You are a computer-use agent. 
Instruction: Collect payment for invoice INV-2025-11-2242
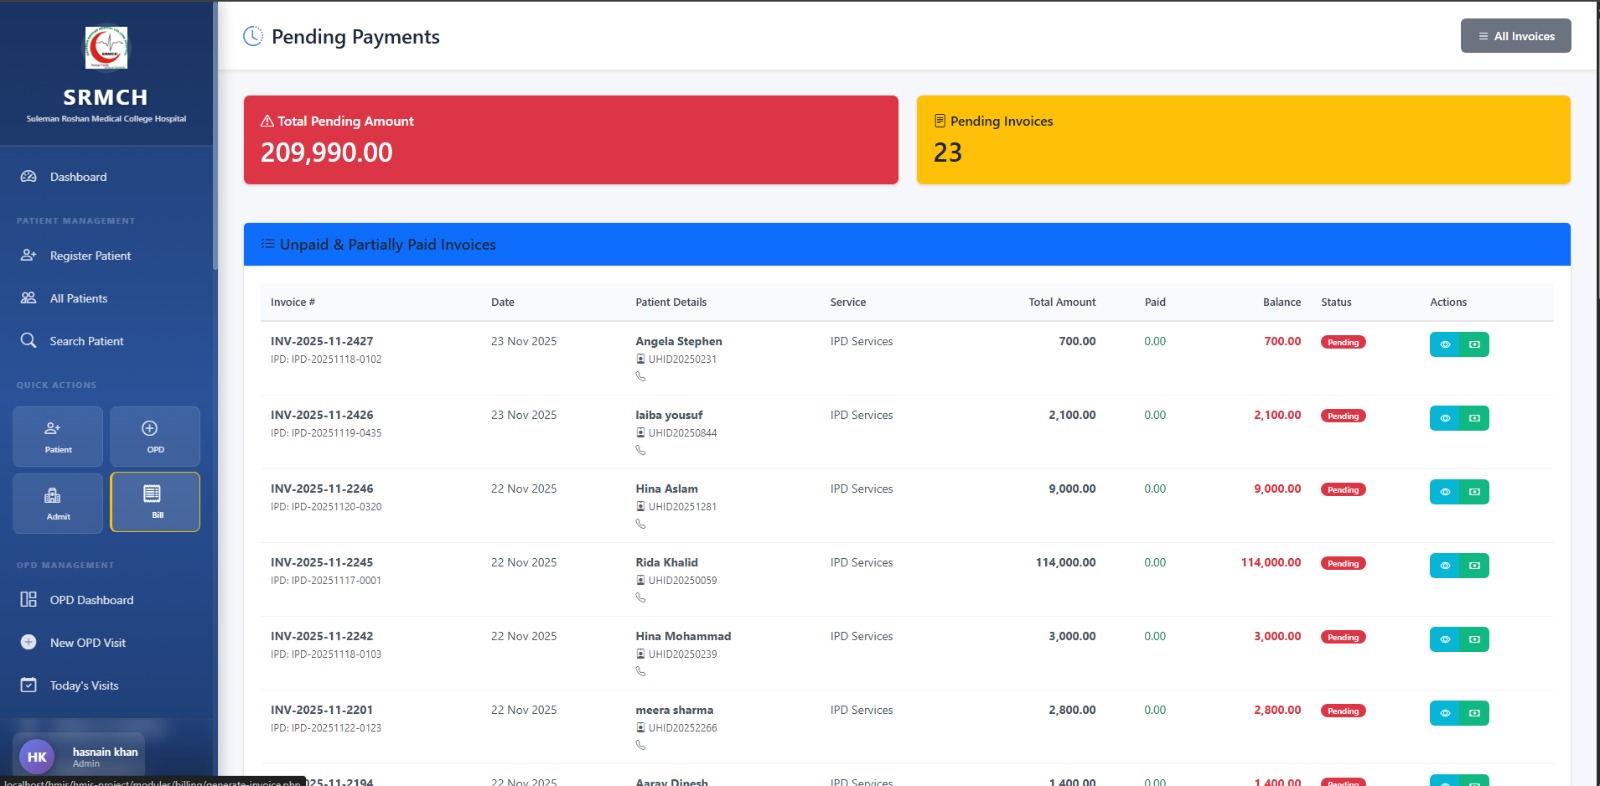pos(1474,639)
